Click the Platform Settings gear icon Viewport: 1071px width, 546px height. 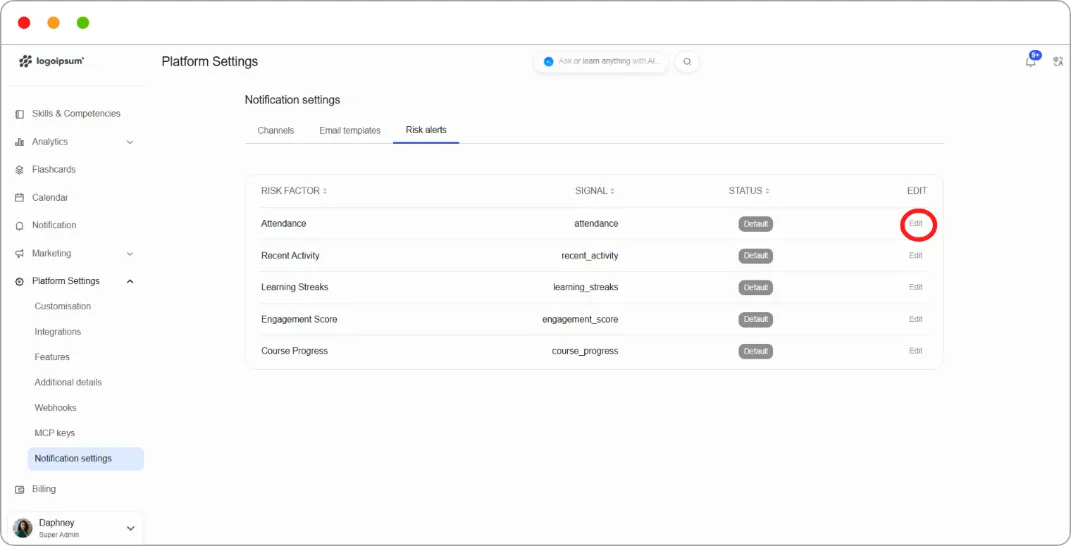(19, 282)
